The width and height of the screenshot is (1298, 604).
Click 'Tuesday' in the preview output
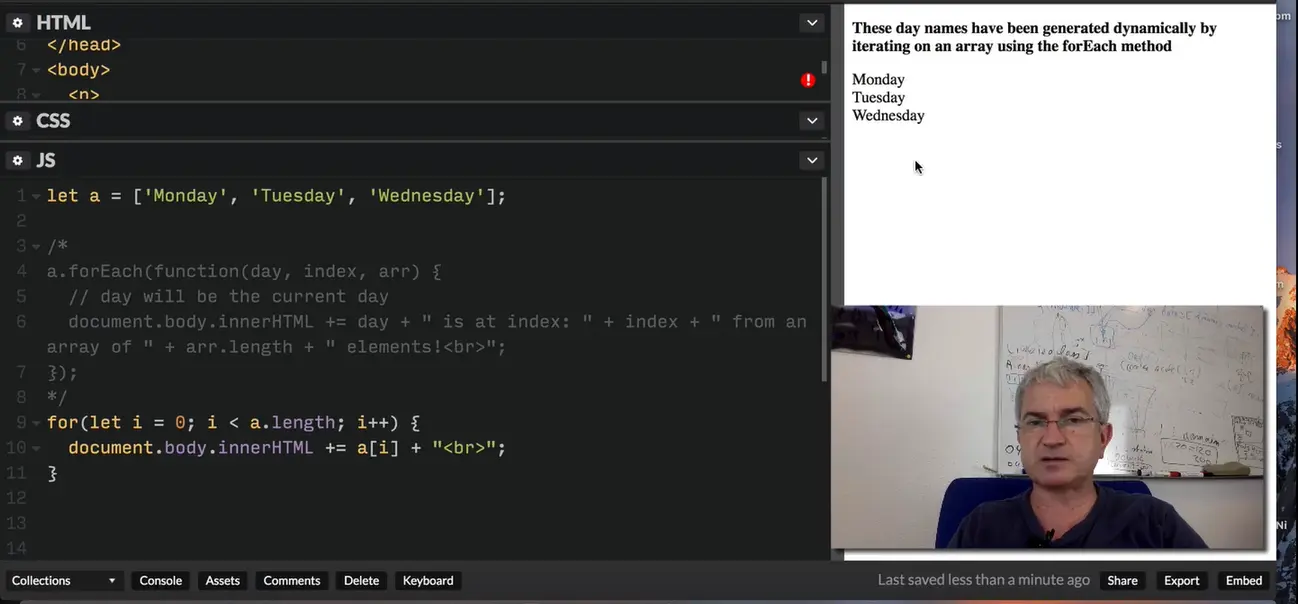[x=878, y=98]
